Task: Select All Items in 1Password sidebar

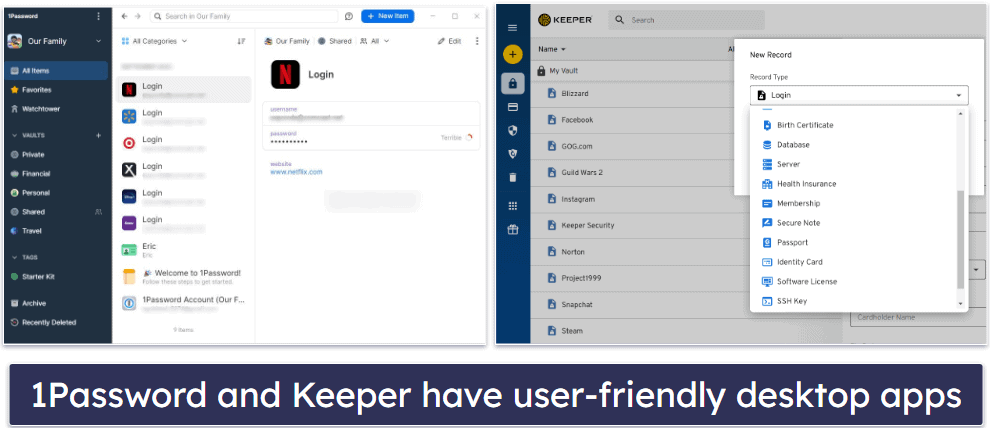Action: point(56,71)
